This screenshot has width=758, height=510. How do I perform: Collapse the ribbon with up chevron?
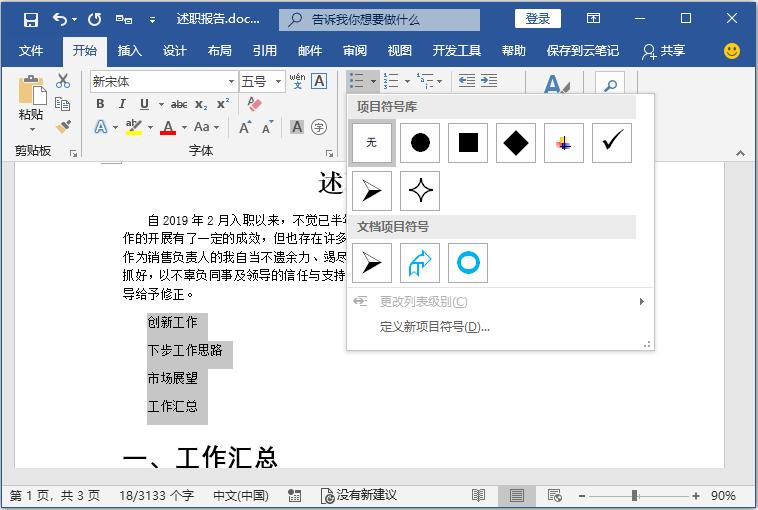[740, 153]
